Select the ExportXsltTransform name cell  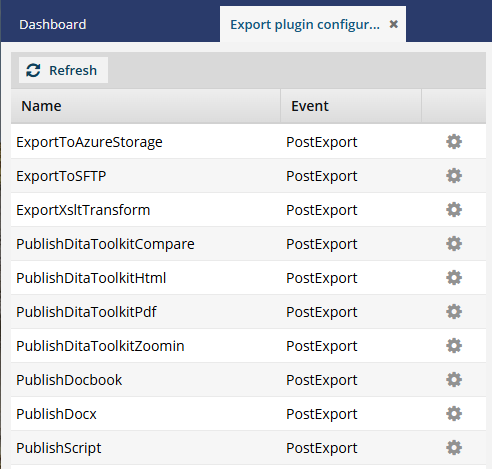[x=146, y=210]
